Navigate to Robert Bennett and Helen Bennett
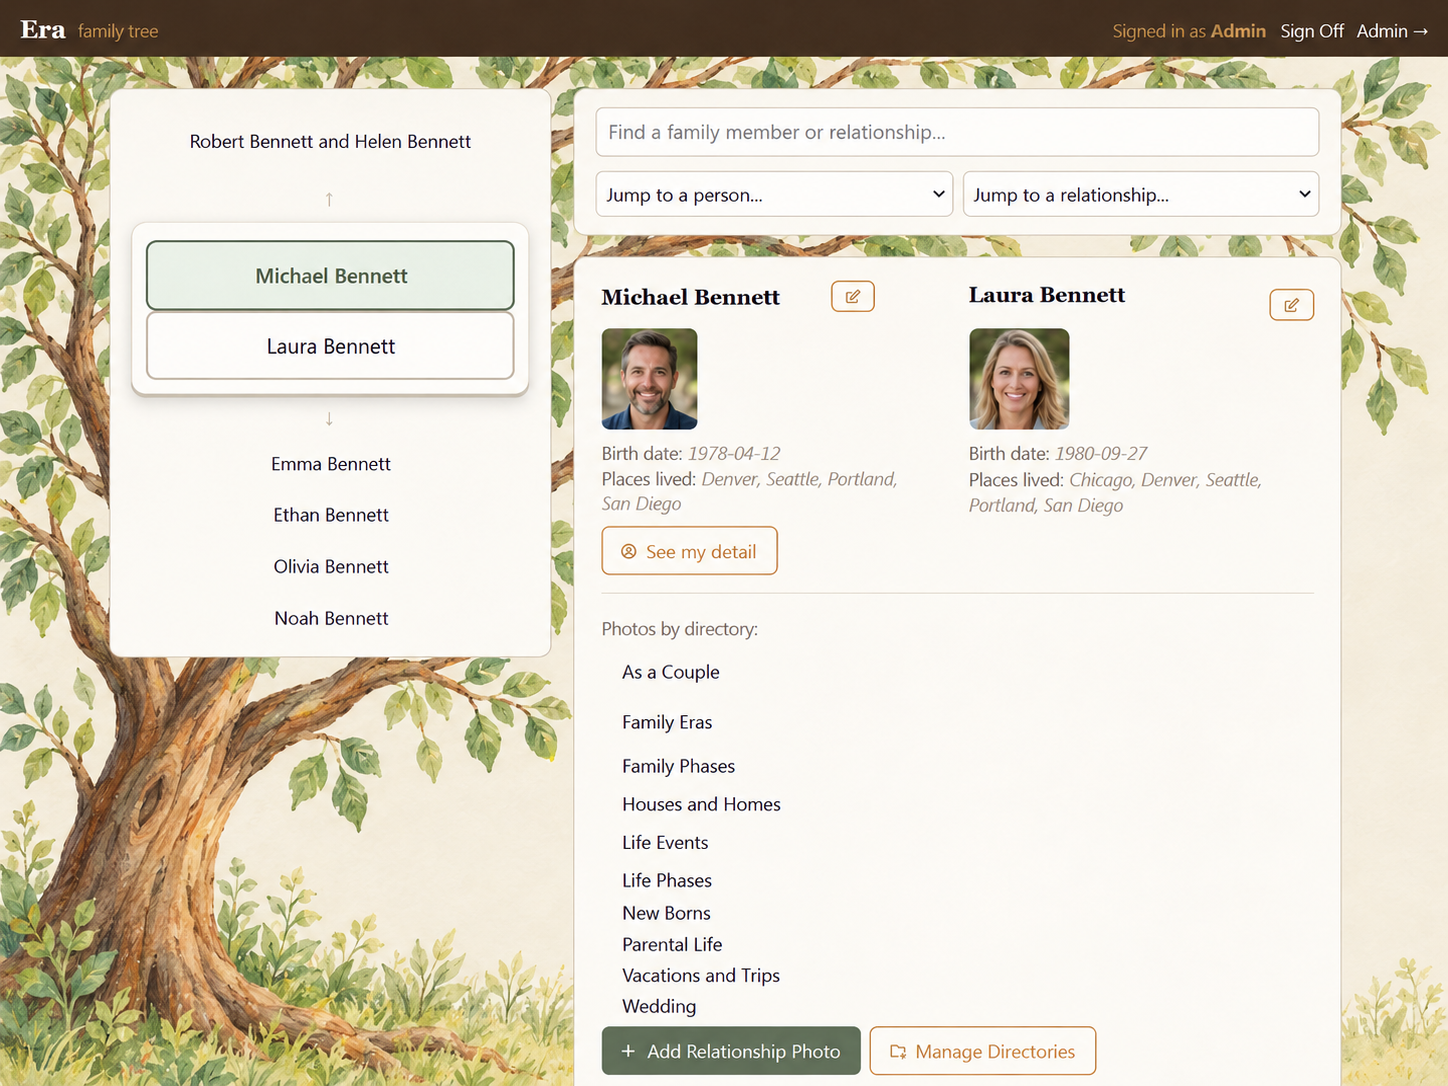The image size is (1448, 1086). (330, 141)
